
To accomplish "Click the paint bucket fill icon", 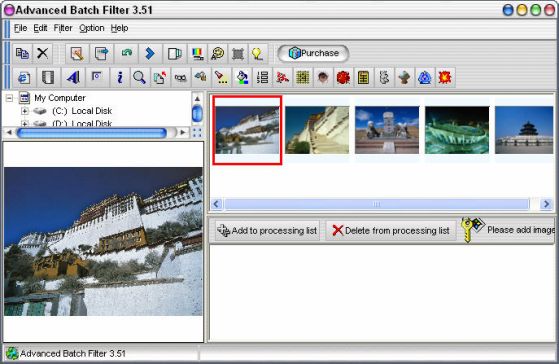I will [x=242, y=77].
